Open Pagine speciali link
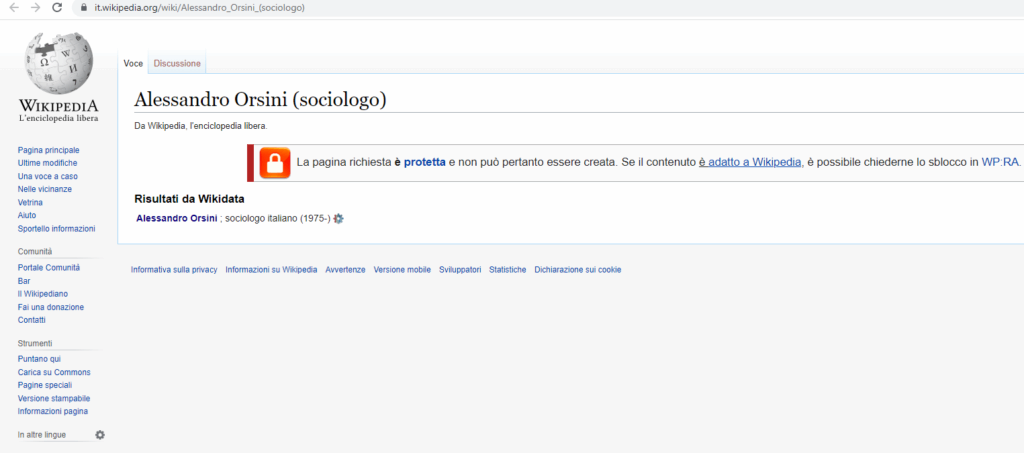Screen dimensions: 1024x453 (45, 385)
